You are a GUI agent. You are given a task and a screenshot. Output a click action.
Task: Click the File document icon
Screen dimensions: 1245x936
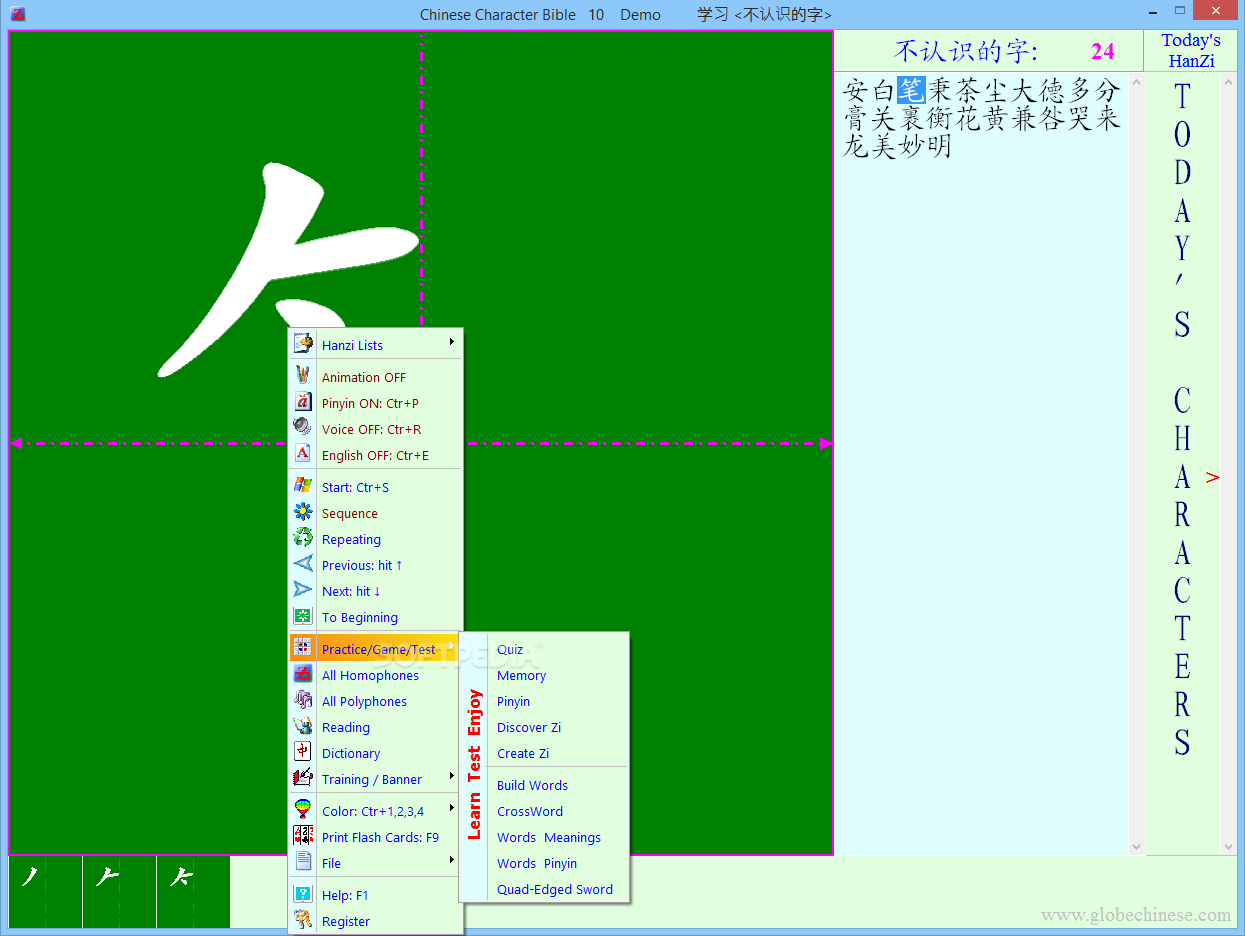[x=303, y=862]
